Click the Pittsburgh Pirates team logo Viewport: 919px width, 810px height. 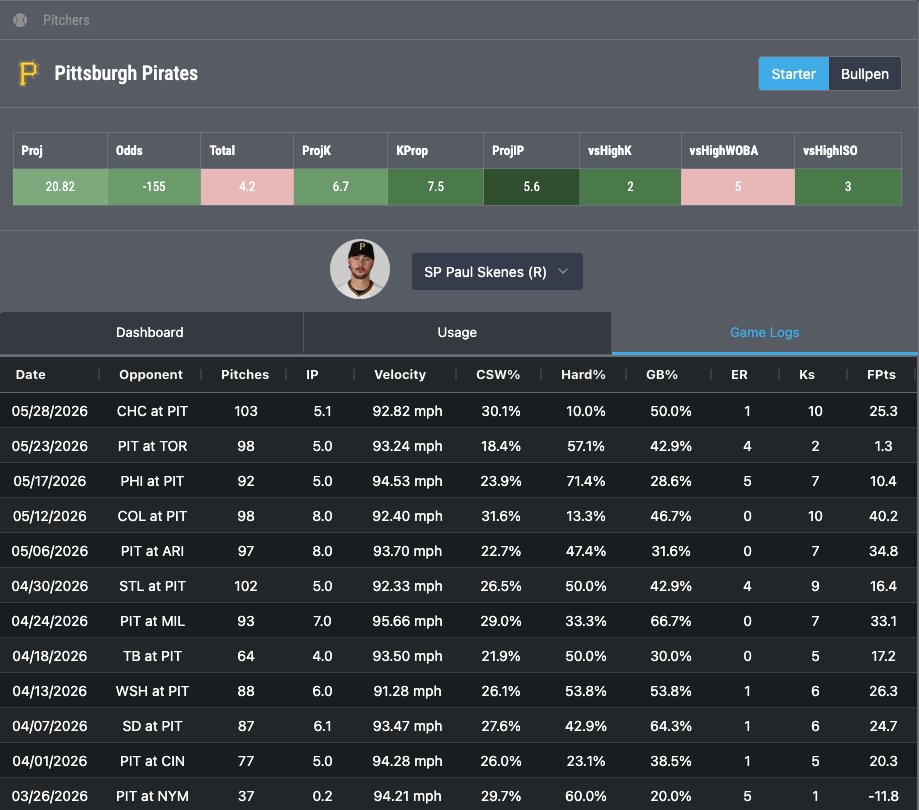tap(28, 73)
